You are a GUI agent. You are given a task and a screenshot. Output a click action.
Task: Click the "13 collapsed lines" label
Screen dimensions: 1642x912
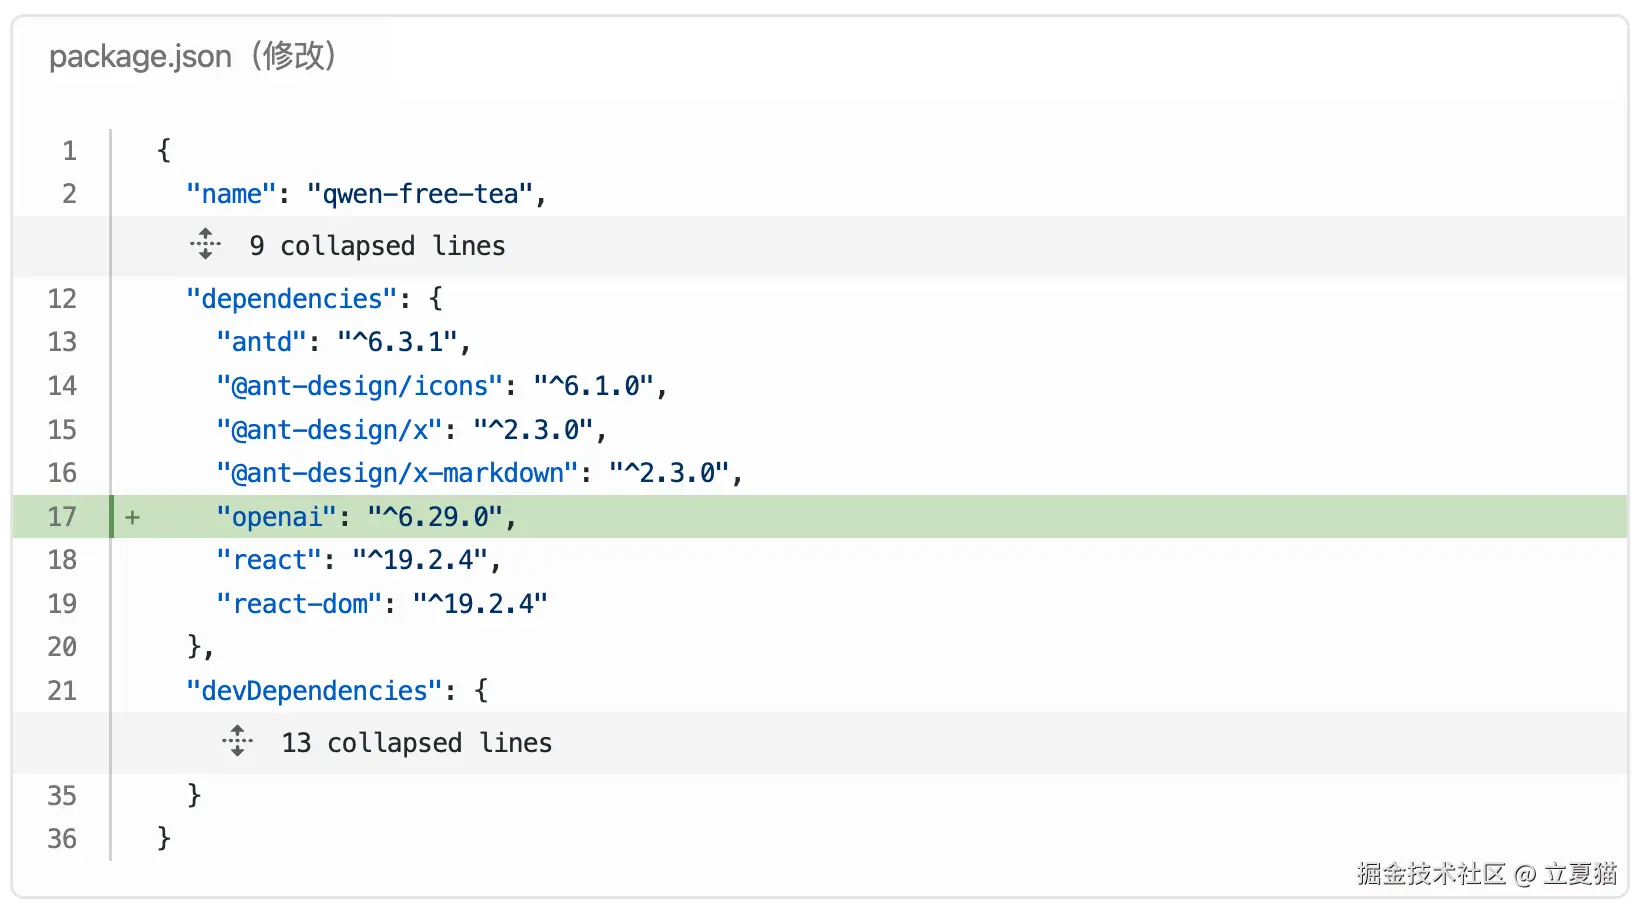(x=416, y=743)
